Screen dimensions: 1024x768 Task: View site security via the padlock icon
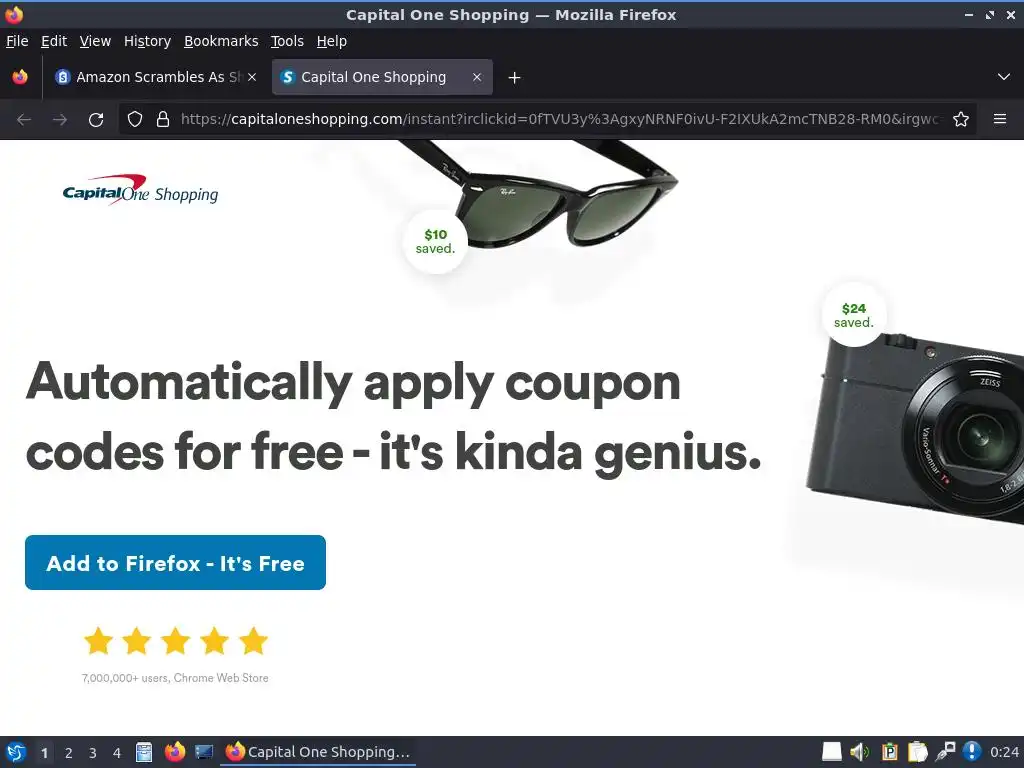[x=163, y=120]
